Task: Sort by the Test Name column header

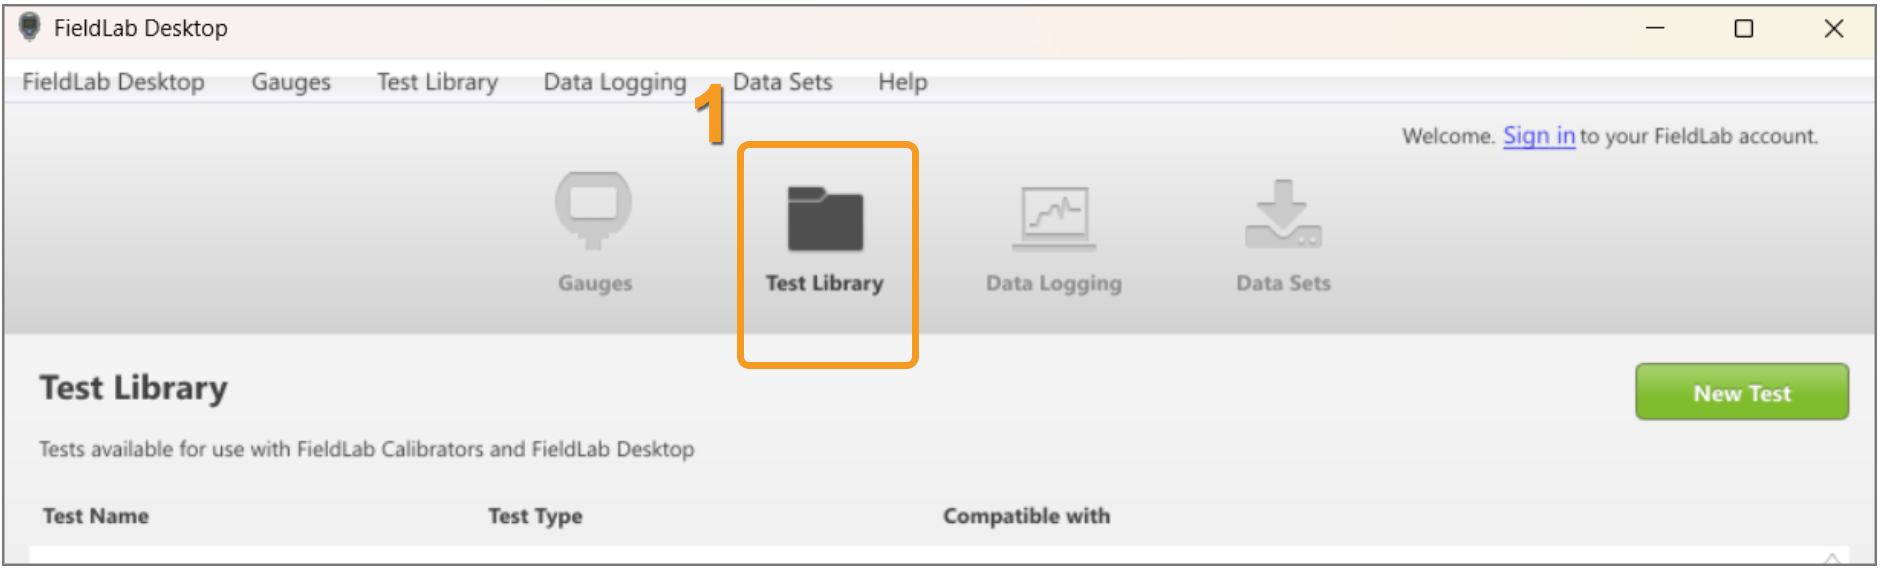Action: [x=96, y=516]
